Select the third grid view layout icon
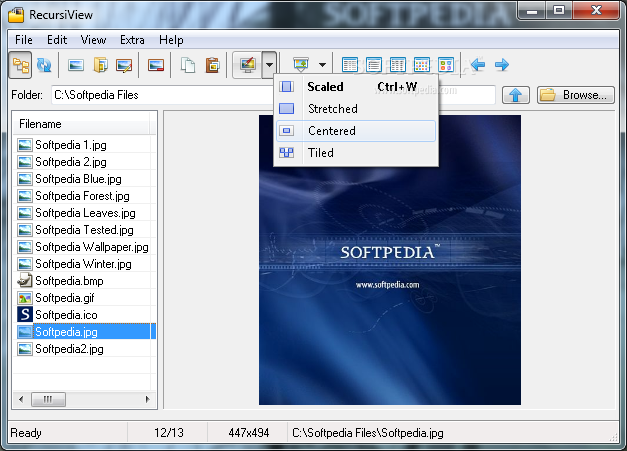Image resolution: width=627 pixels, height=451 pixels. pyautogui.click(x=397, y=65)
